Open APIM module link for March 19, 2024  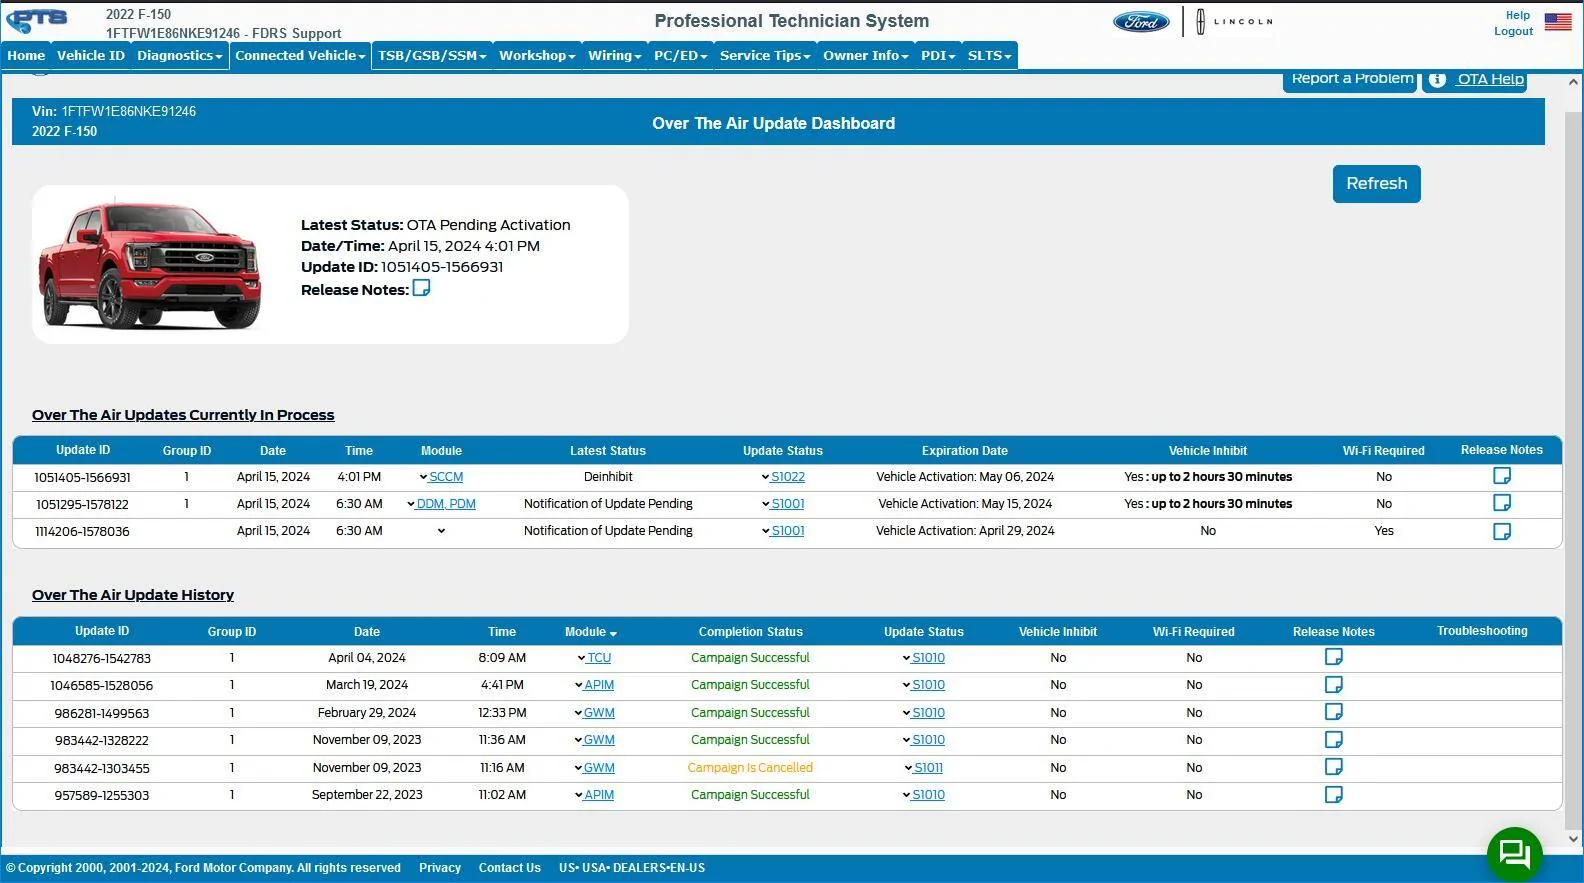pyautogui.click(x=599, y=685)
